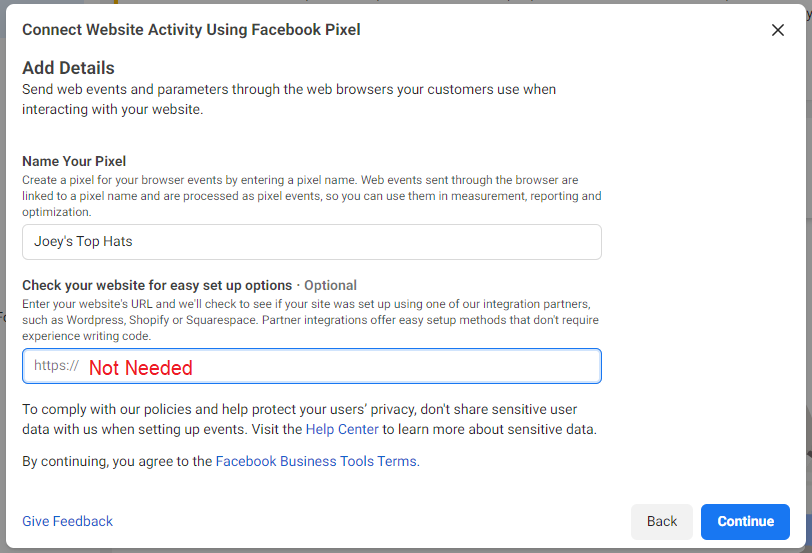812x553 pixels.
Task: Click the integration partners description paragraph
Action: (x=311, y=319)
